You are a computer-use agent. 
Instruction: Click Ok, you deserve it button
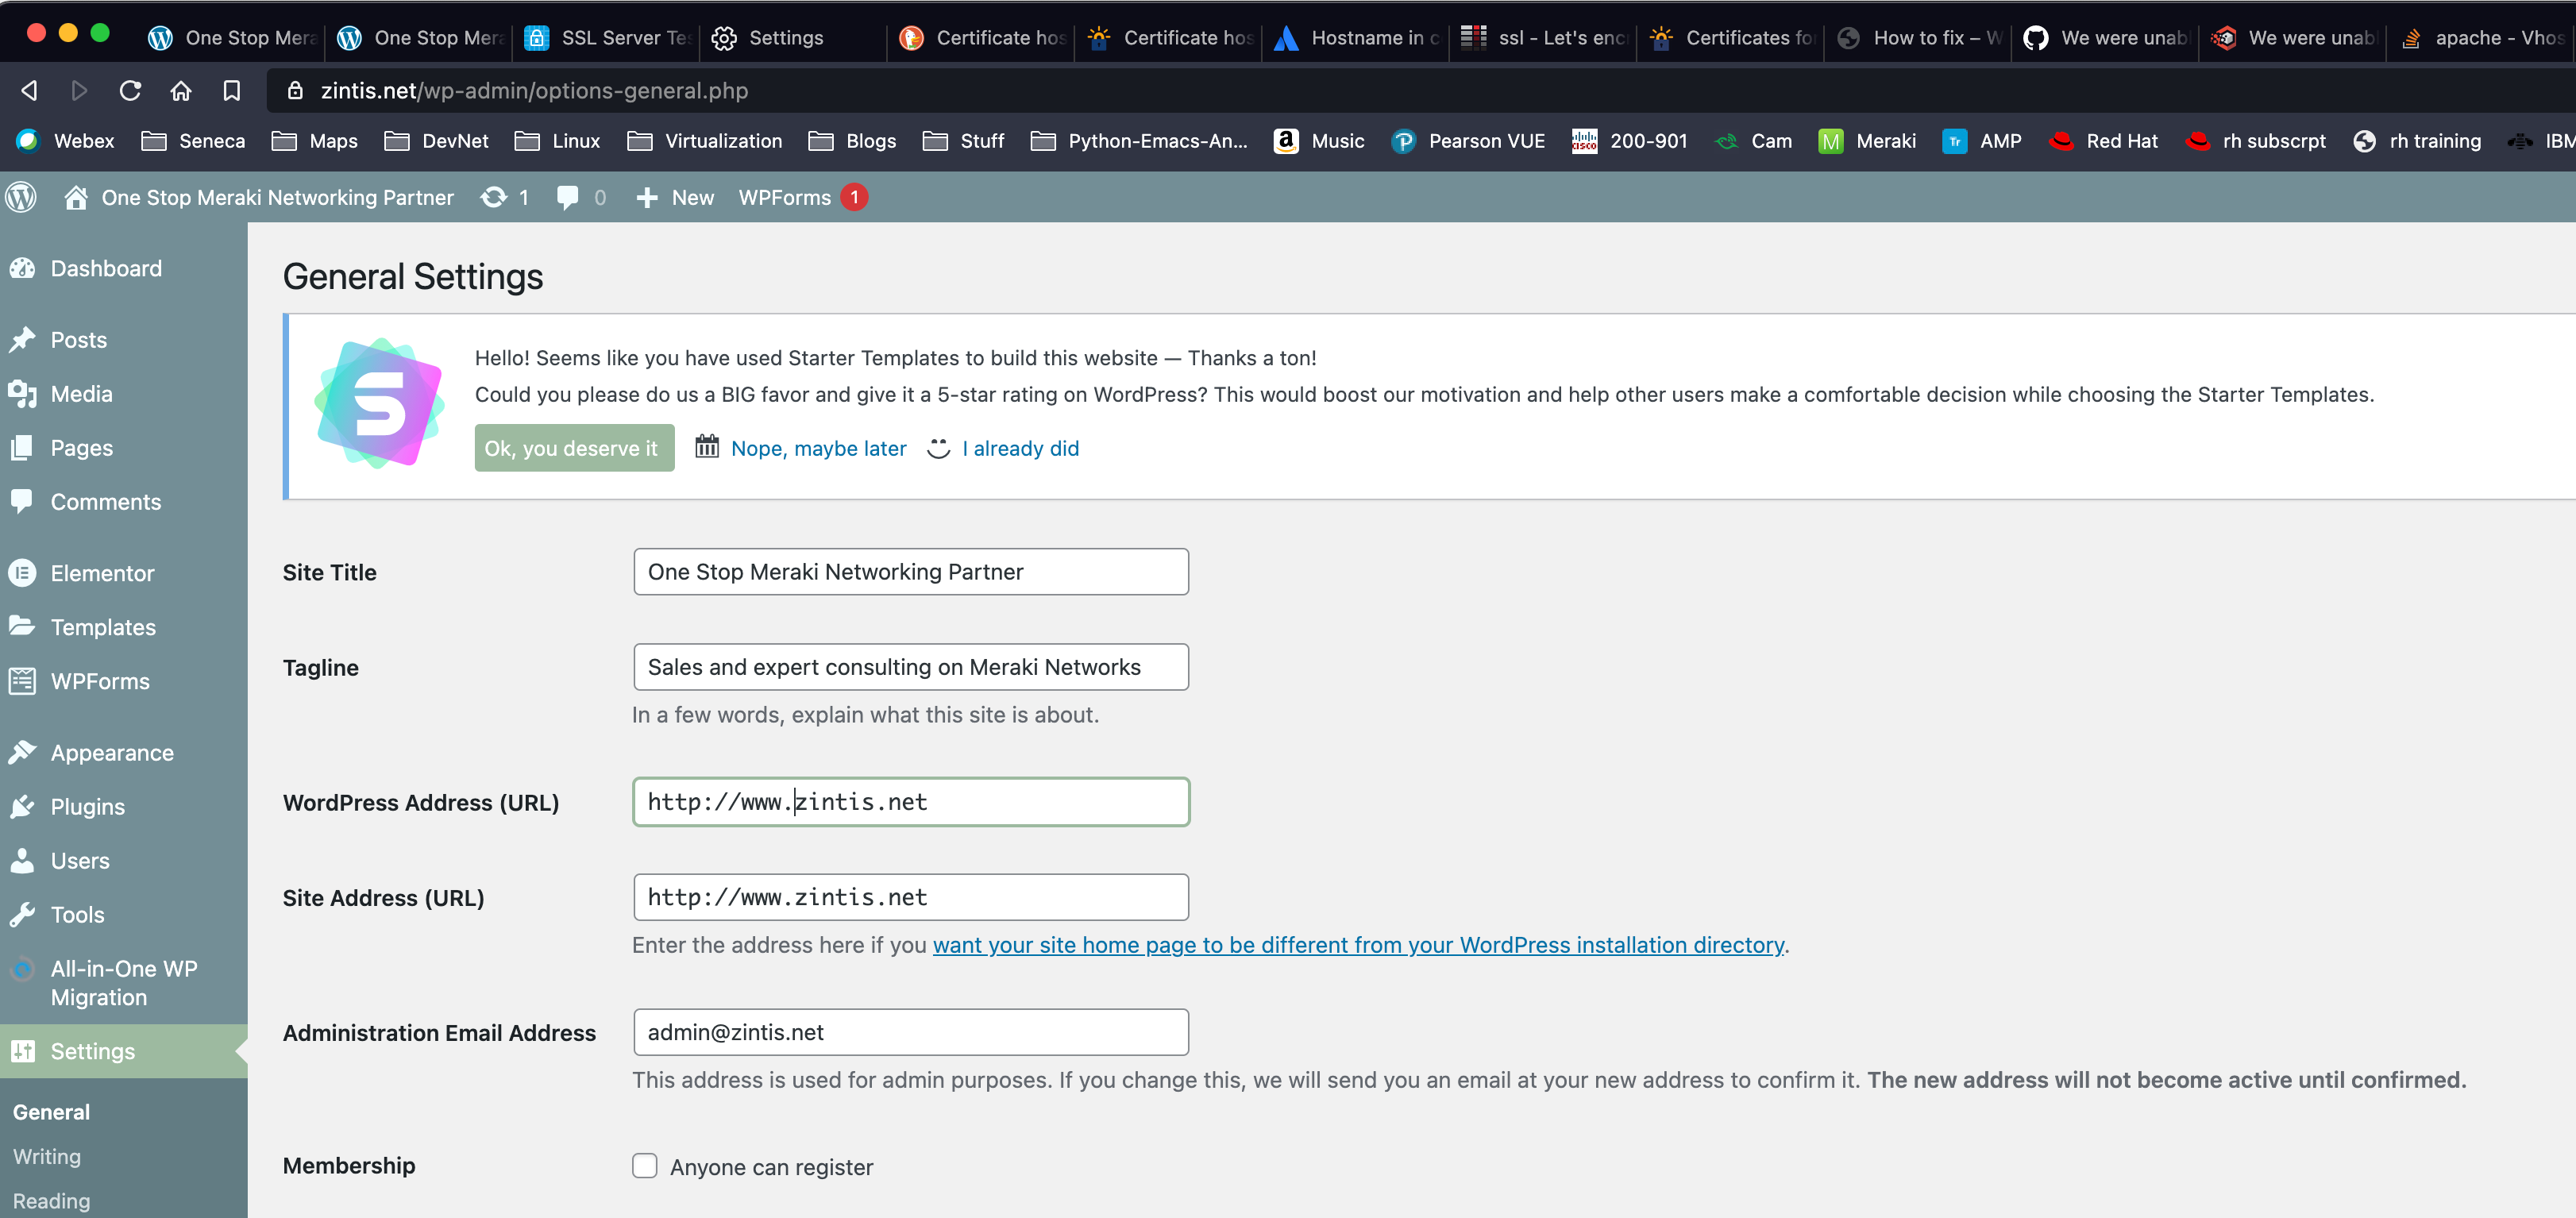[573, 449]
